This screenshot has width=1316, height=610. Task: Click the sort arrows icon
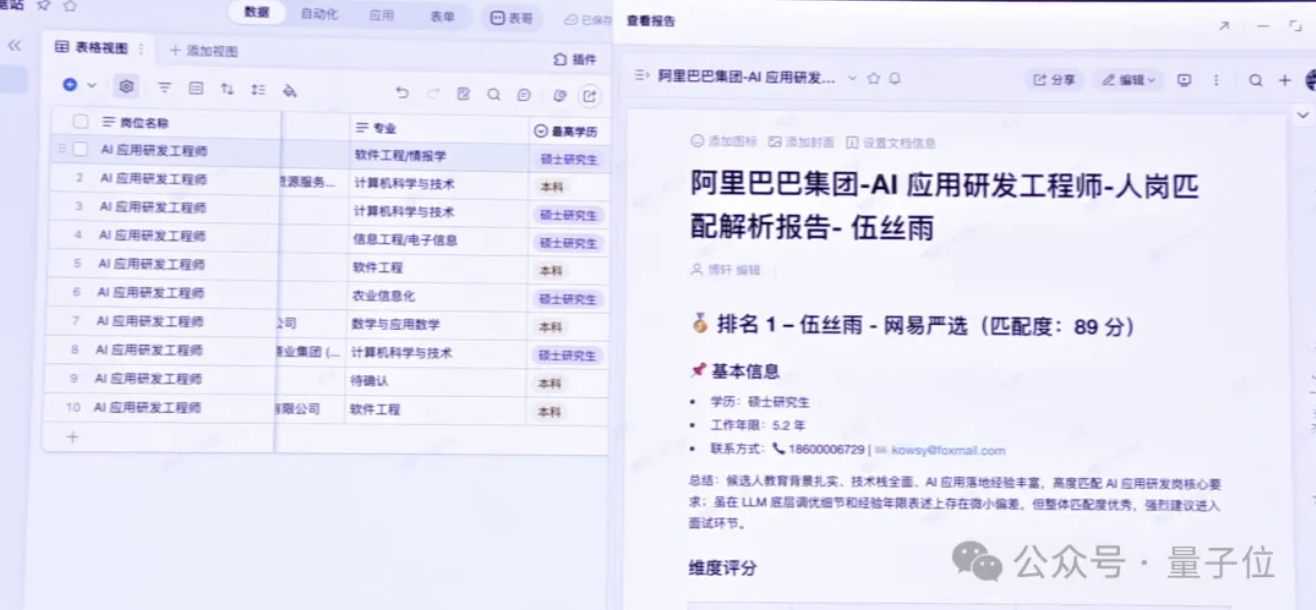pos(227,89)
